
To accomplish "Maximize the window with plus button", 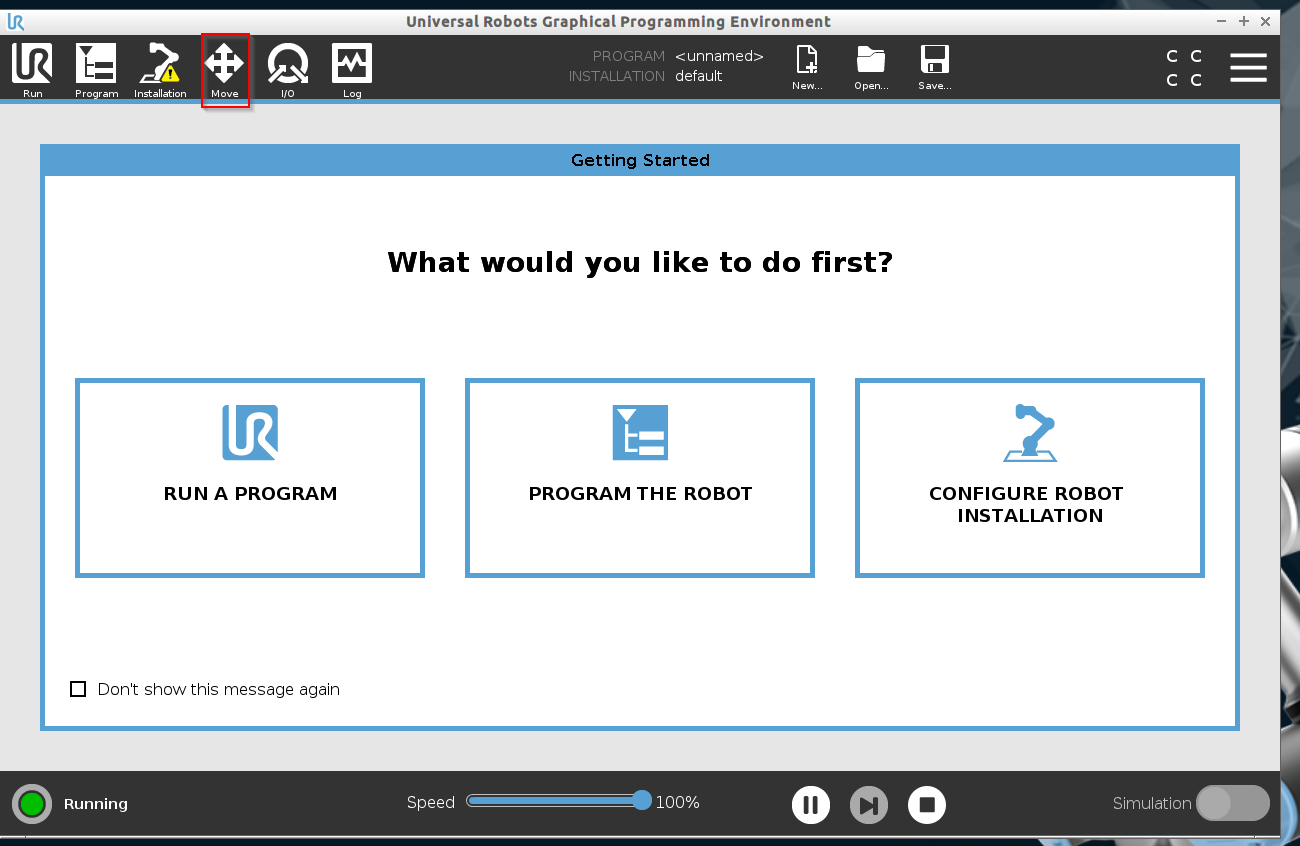I will click(x=1244, y=21).
